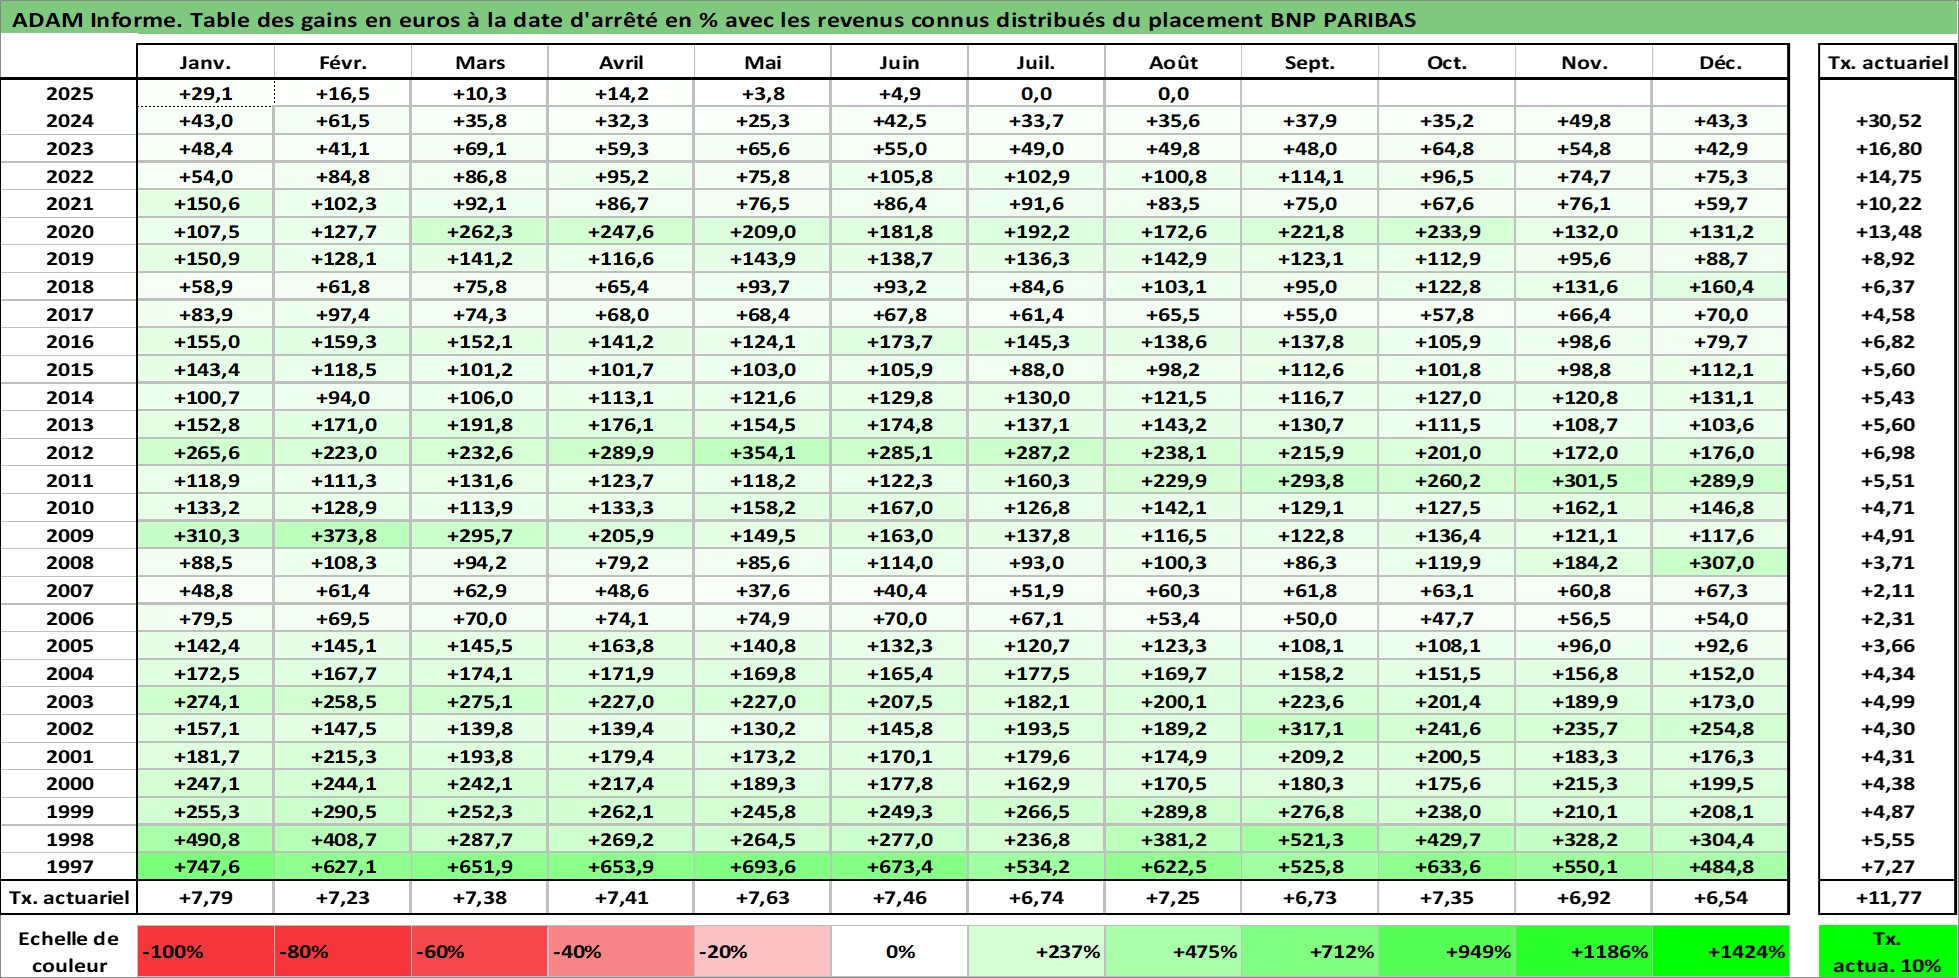Viewport: 1959px width, 978px height.
Task: Select the 'Avril' column header
Action: coord(621,62)
